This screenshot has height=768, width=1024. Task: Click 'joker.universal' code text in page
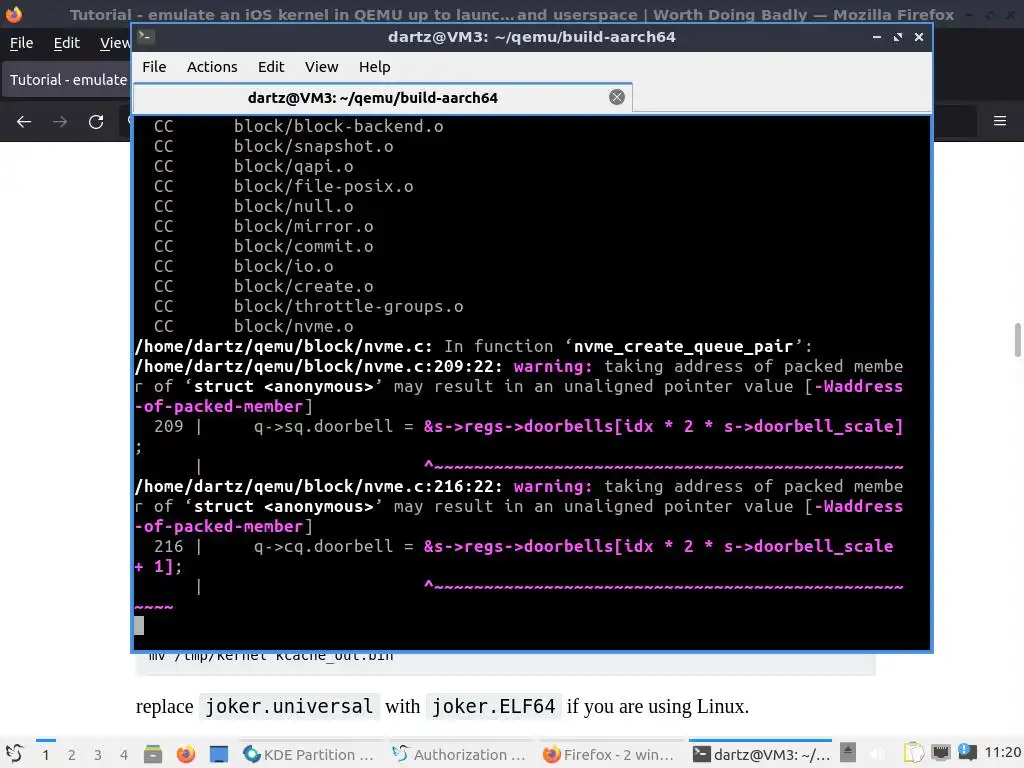point(289,706)
